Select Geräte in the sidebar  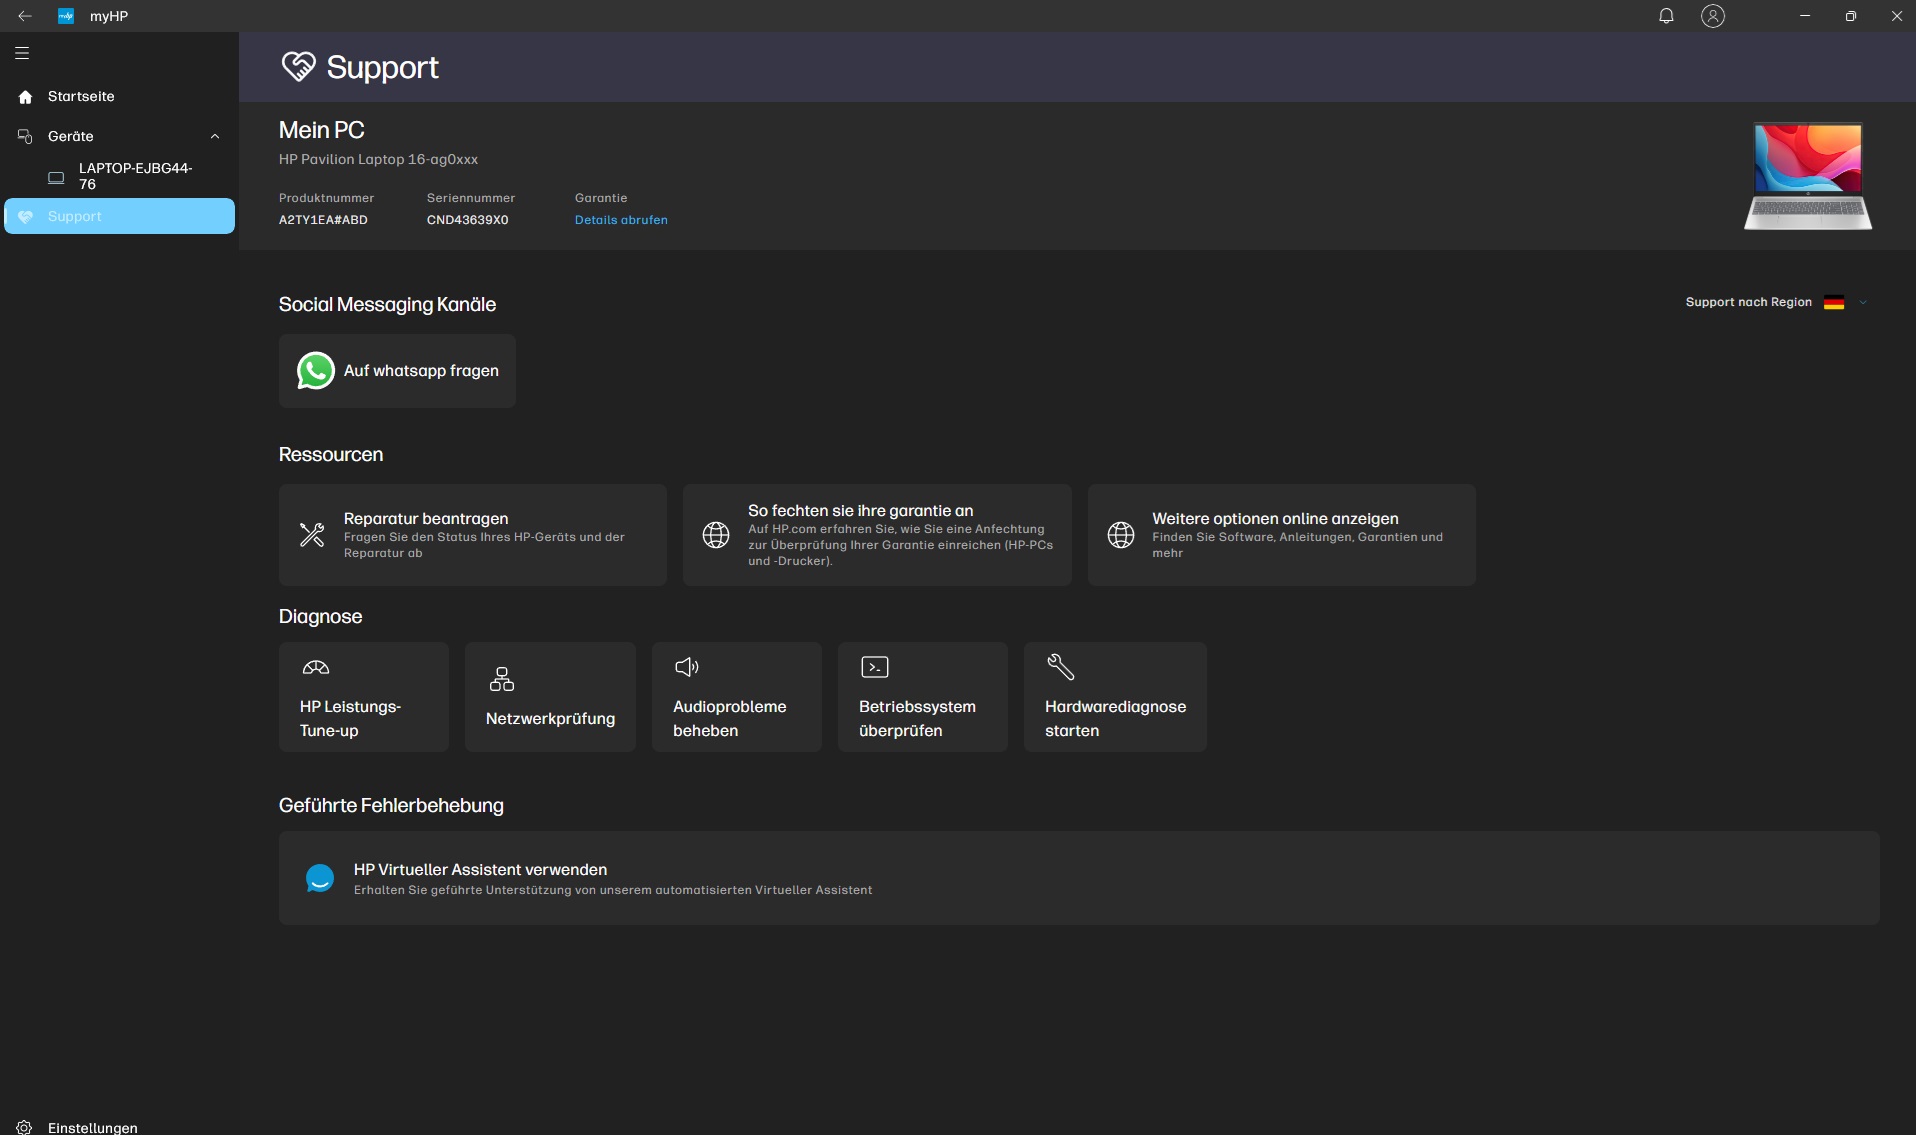tap(120, 136)
